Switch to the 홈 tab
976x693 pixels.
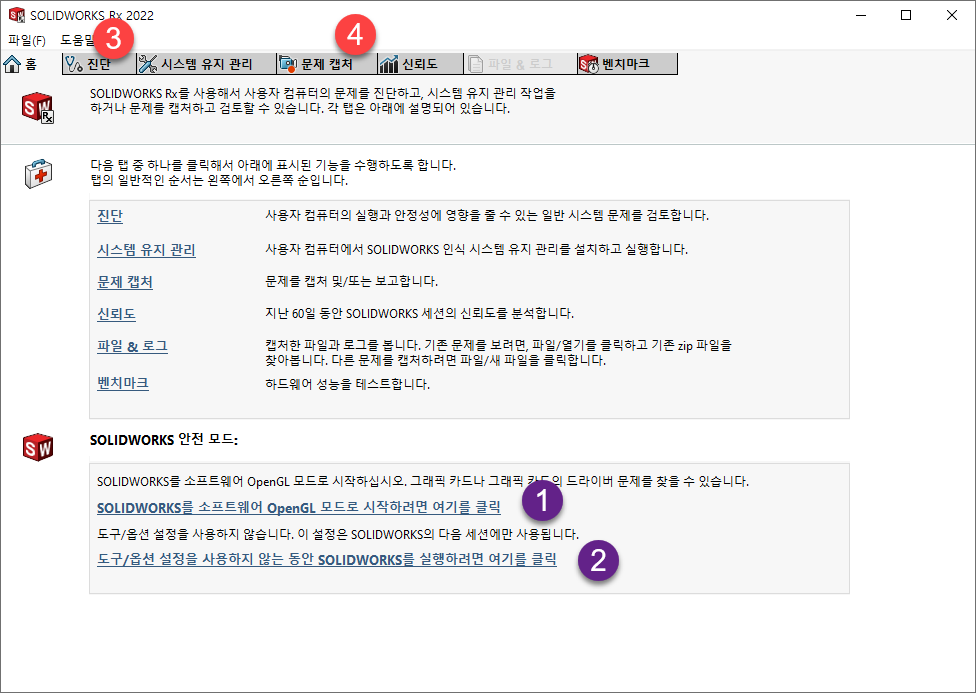pyautogui.click(x=21, y=64)
